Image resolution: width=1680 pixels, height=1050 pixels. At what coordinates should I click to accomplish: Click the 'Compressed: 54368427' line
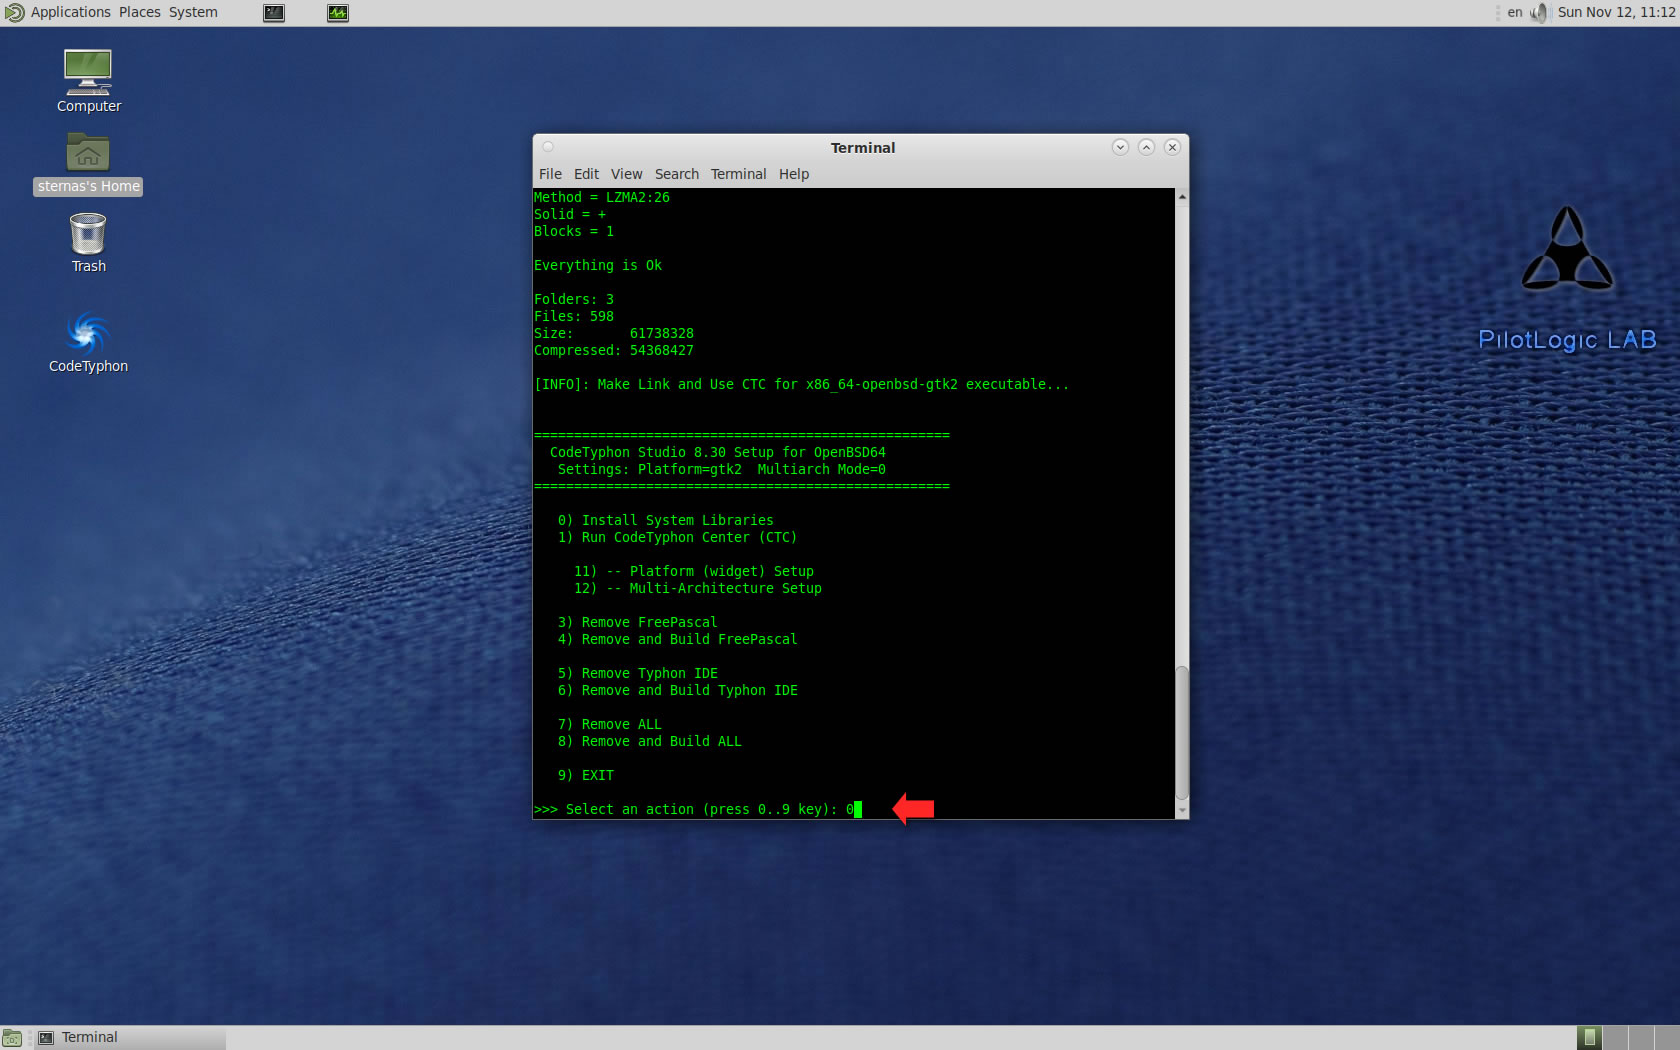point(614,350)
